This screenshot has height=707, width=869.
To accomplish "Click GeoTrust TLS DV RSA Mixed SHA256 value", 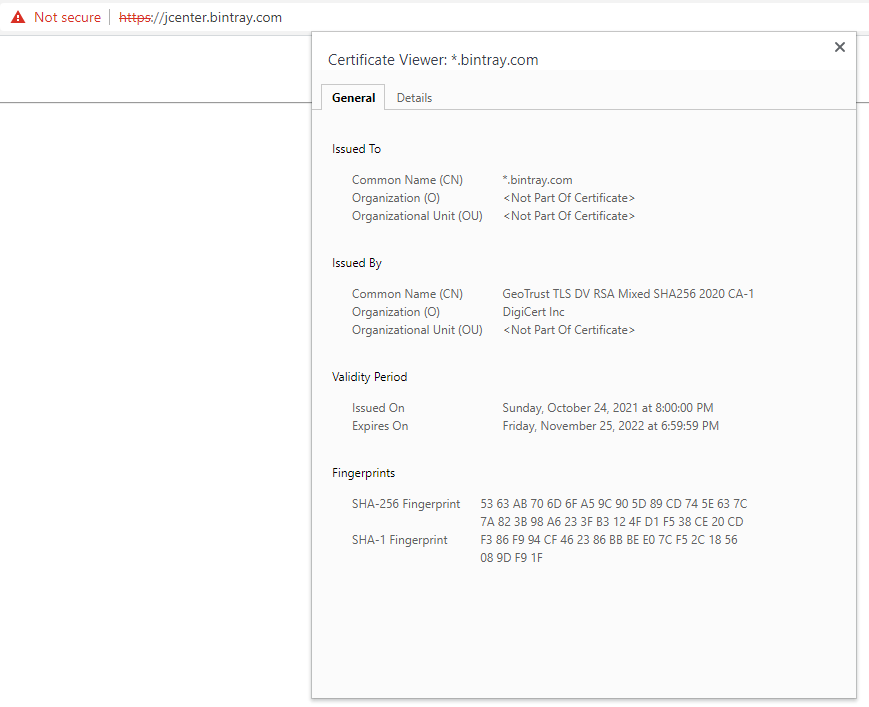I will 628,294.
